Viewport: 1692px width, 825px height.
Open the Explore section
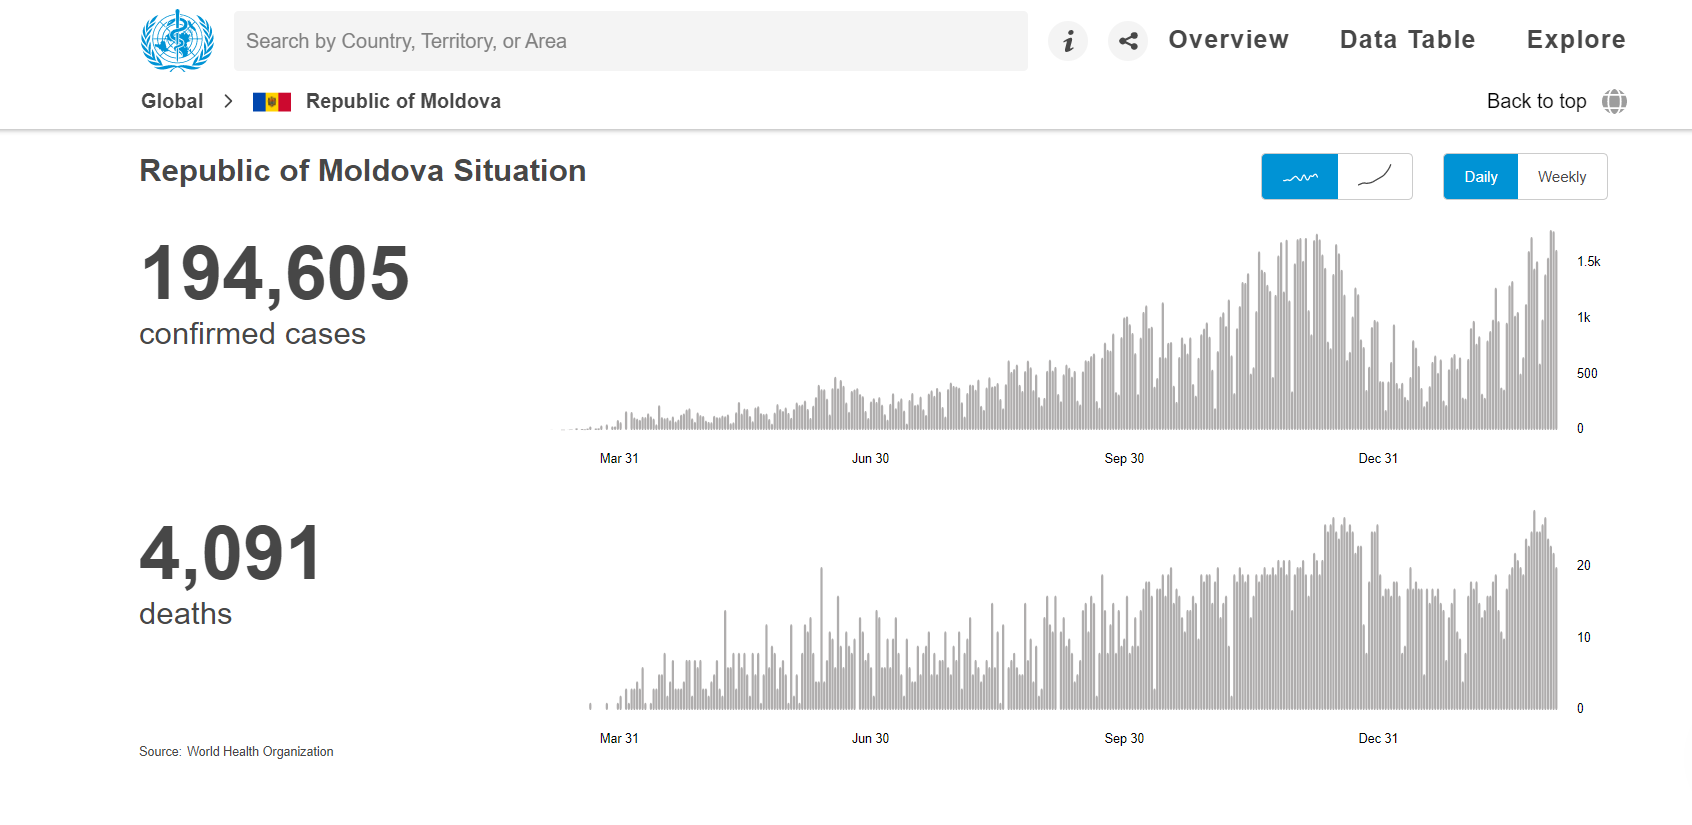click(1575, 40)
